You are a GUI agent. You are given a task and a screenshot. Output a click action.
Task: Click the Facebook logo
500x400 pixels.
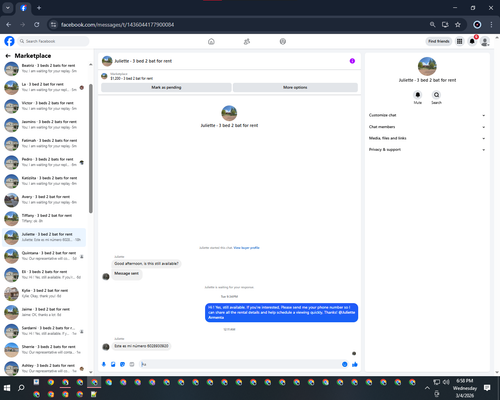9,41
